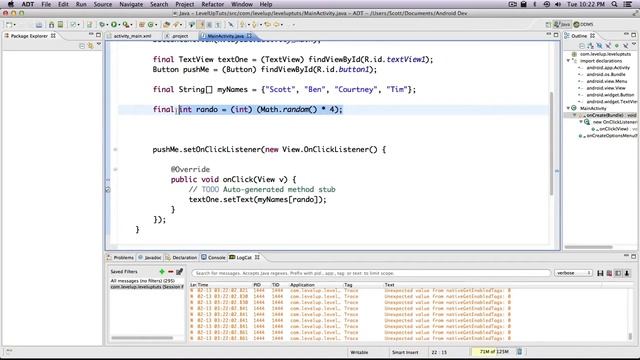Image resolution: width=640 pixels, height=360 pixels.
Task: Switch to the Problems tab
Action: click(120, 258)
